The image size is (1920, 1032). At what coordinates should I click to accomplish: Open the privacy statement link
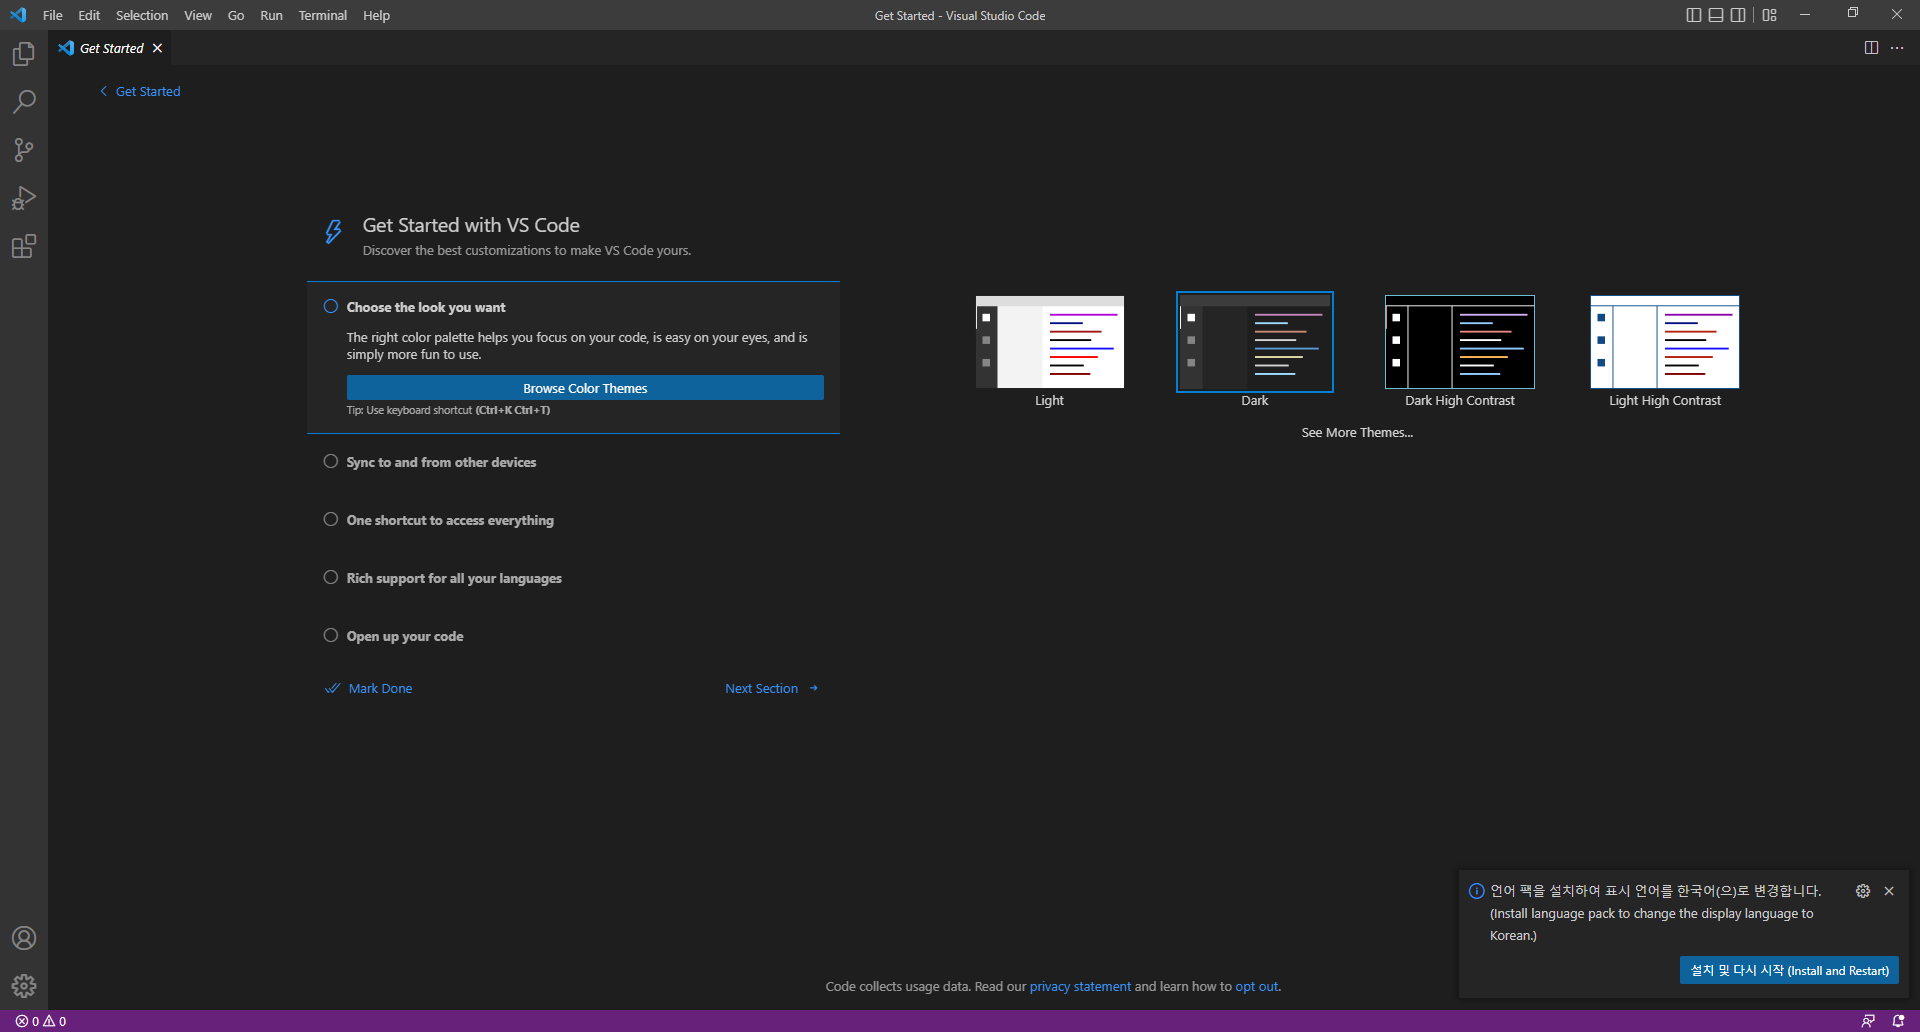pos(1080,986)
